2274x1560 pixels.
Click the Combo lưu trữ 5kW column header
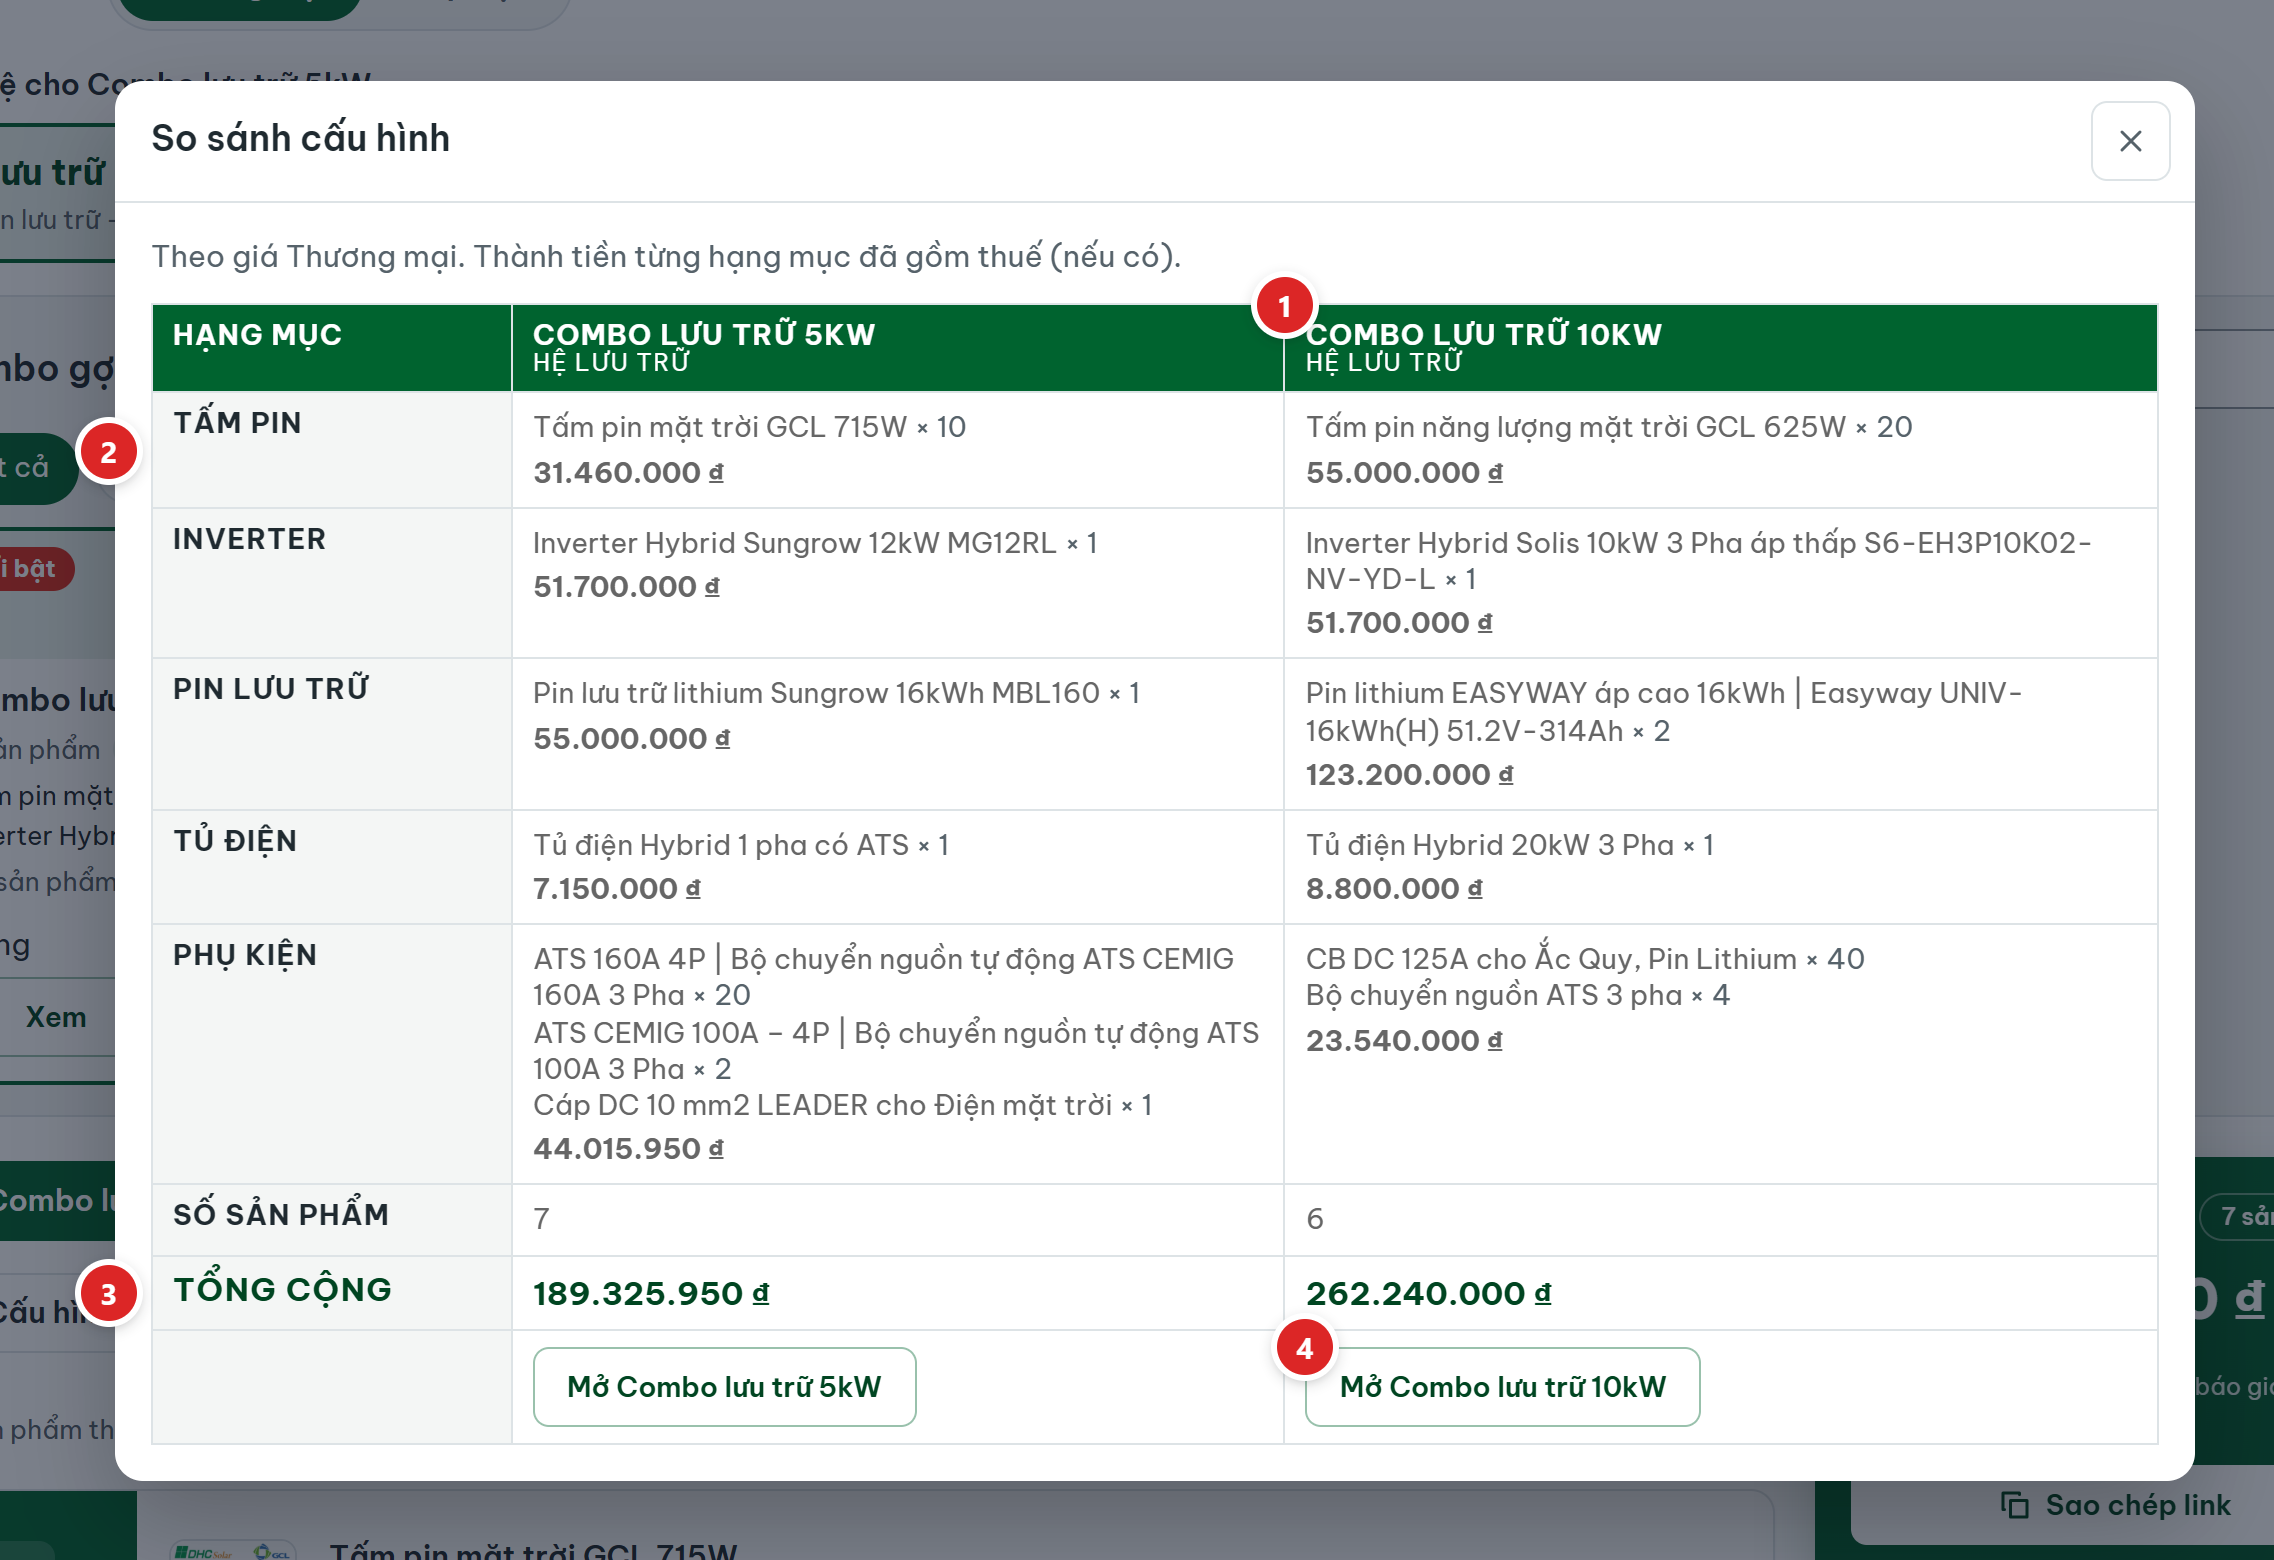click(x=897, y=347)
